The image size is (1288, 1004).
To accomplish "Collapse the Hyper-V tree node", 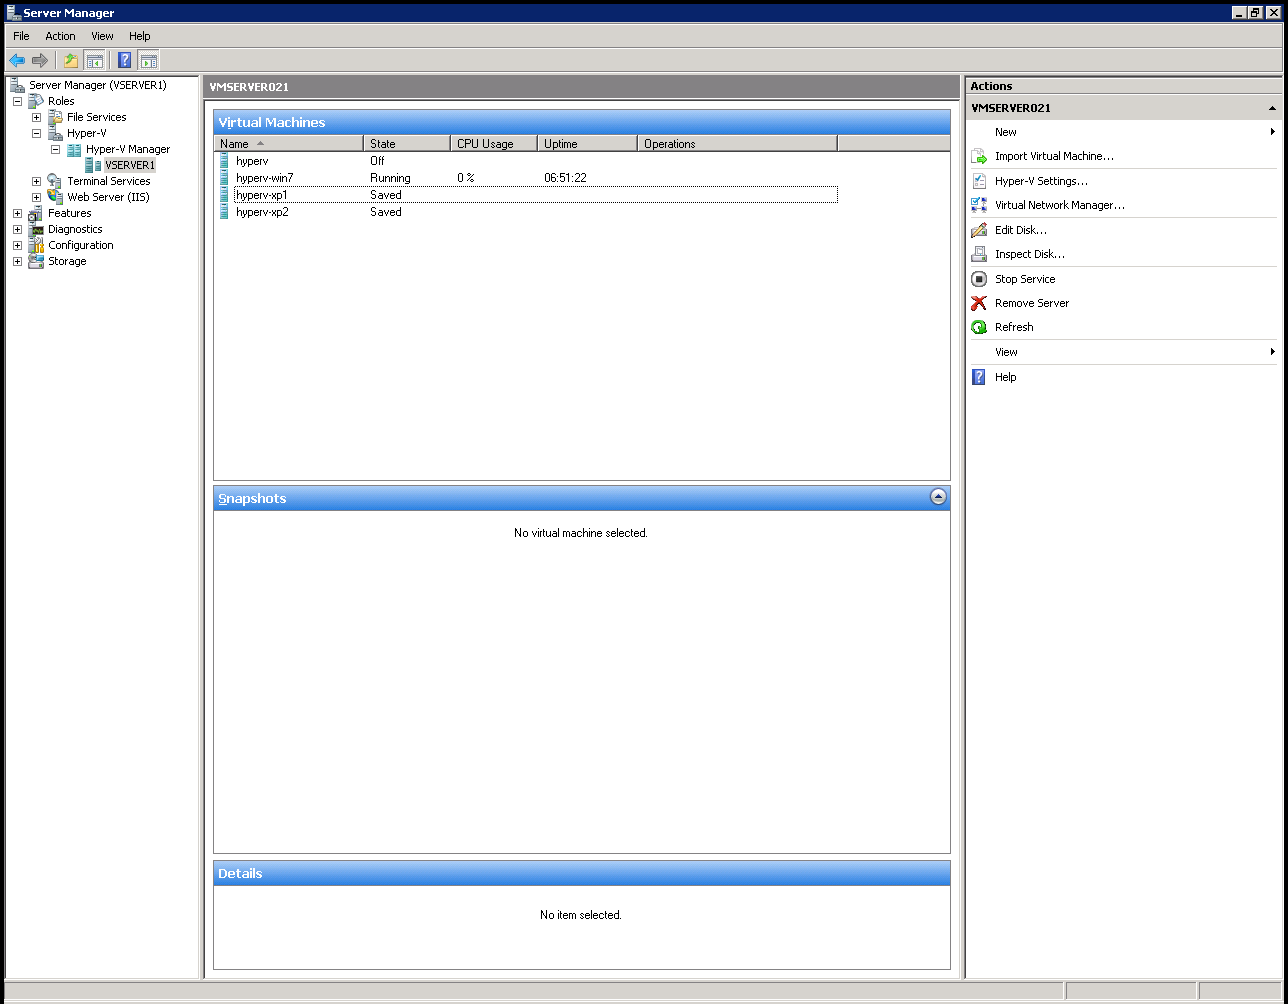I will pyautogui.click(x=36, y=133).
